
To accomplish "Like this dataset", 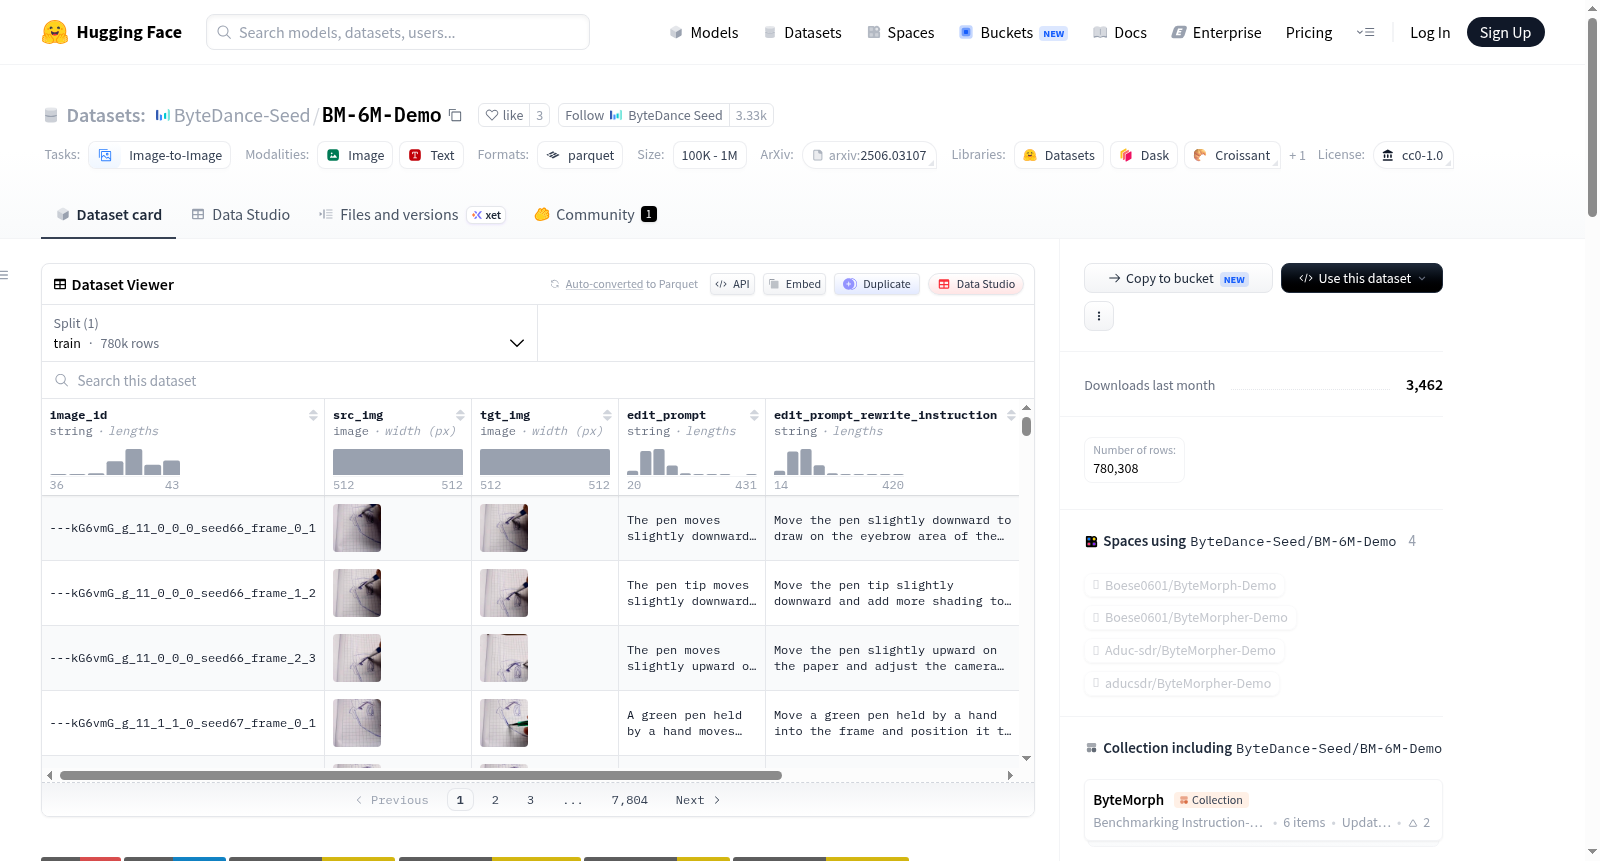I will click(x=504, y=115).
